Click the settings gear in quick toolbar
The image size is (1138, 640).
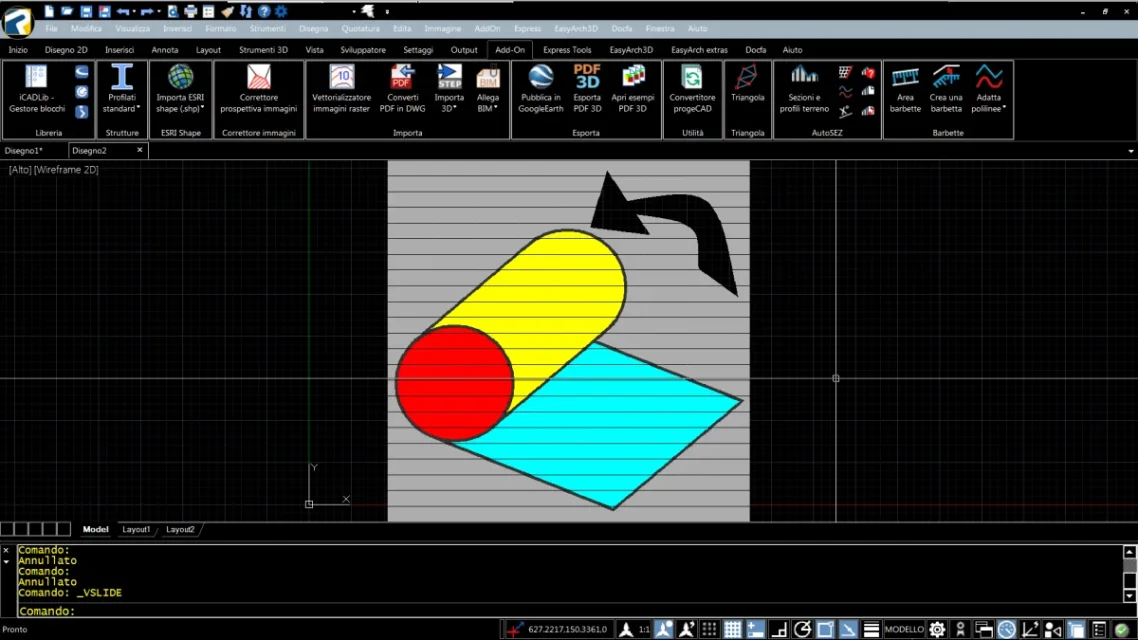point(282,12)
